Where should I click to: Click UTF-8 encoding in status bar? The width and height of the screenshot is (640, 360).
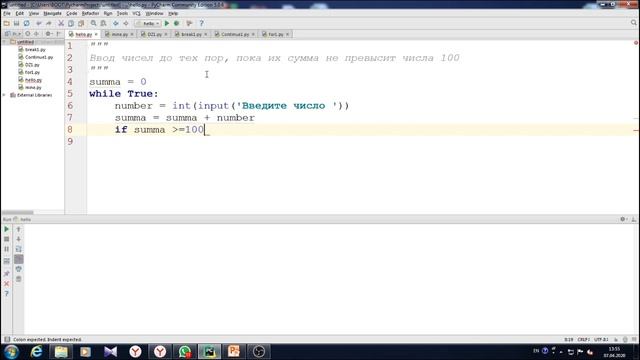(601, 340)
